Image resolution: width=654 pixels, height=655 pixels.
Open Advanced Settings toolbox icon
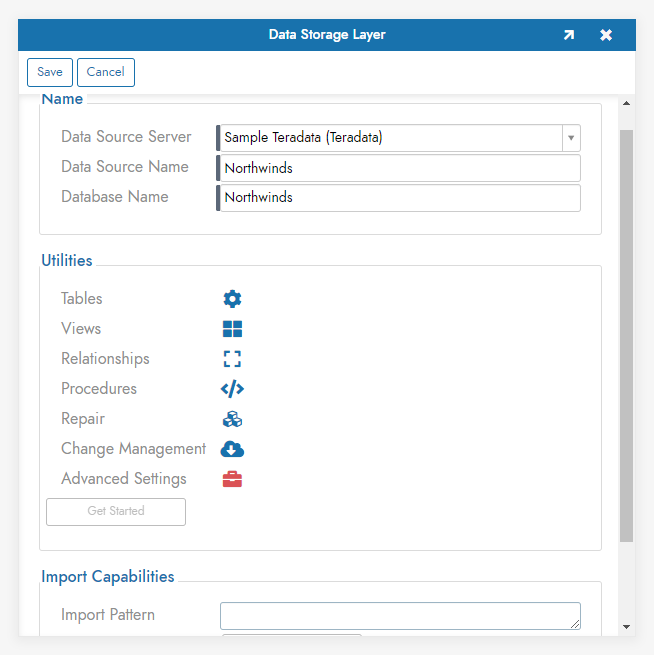[x=232, y=479]
